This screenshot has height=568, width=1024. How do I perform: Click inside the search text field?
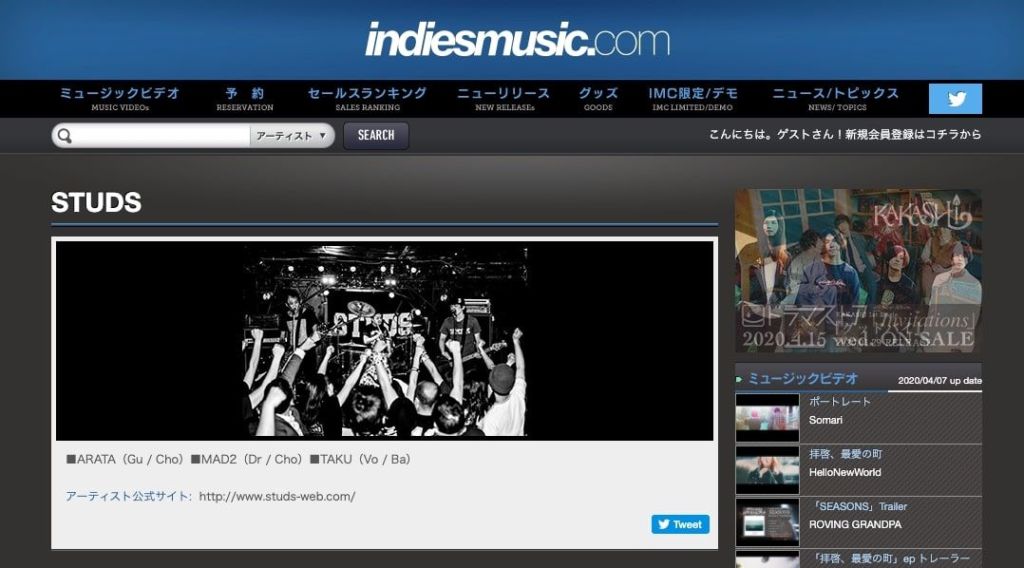coord(160,136)
